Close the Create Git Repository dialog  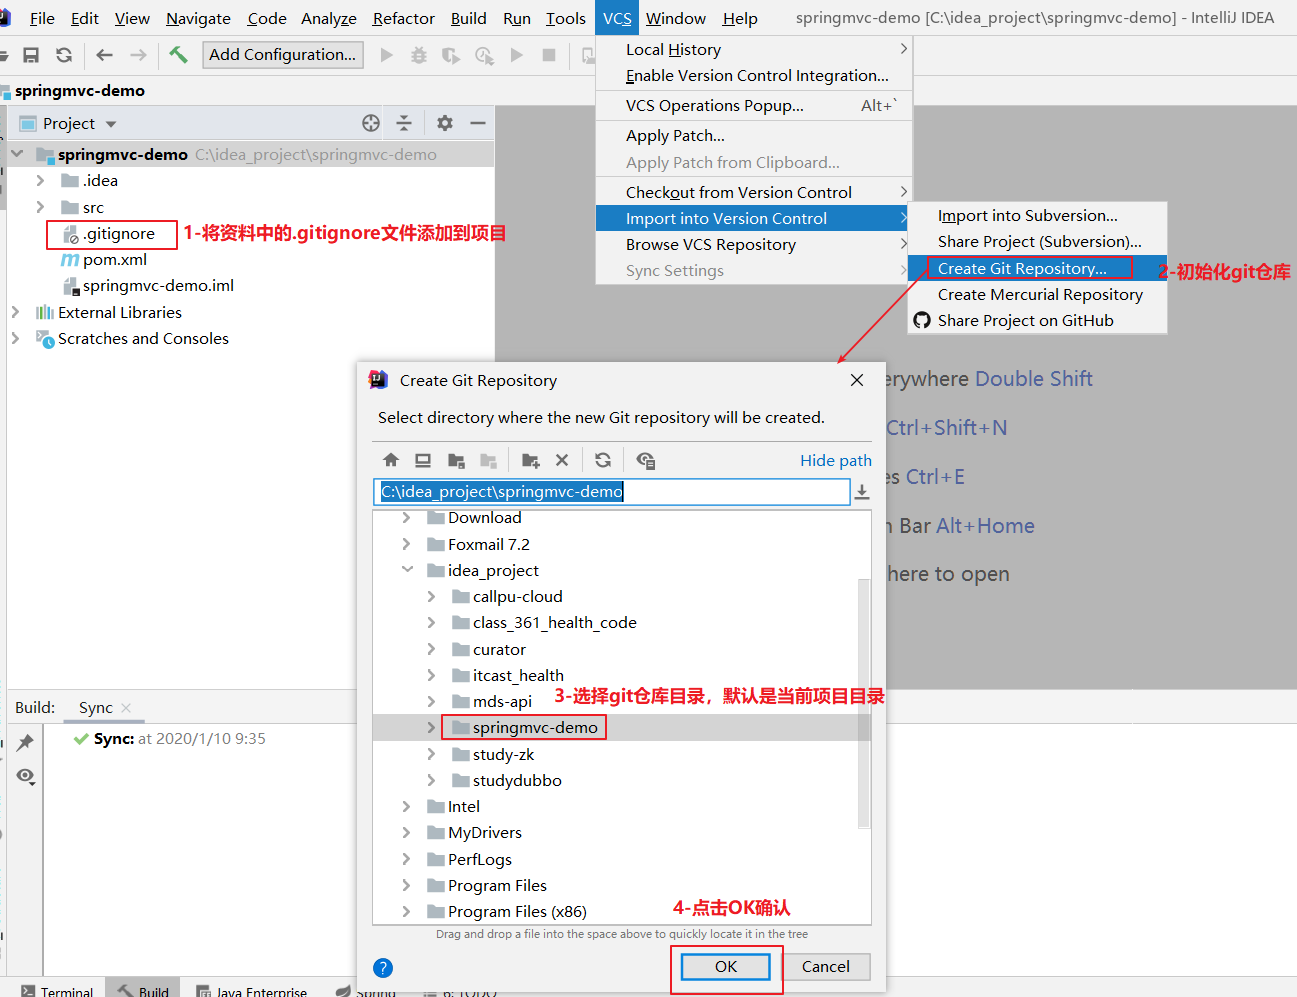pyautogui.click(x=857, y=380)
